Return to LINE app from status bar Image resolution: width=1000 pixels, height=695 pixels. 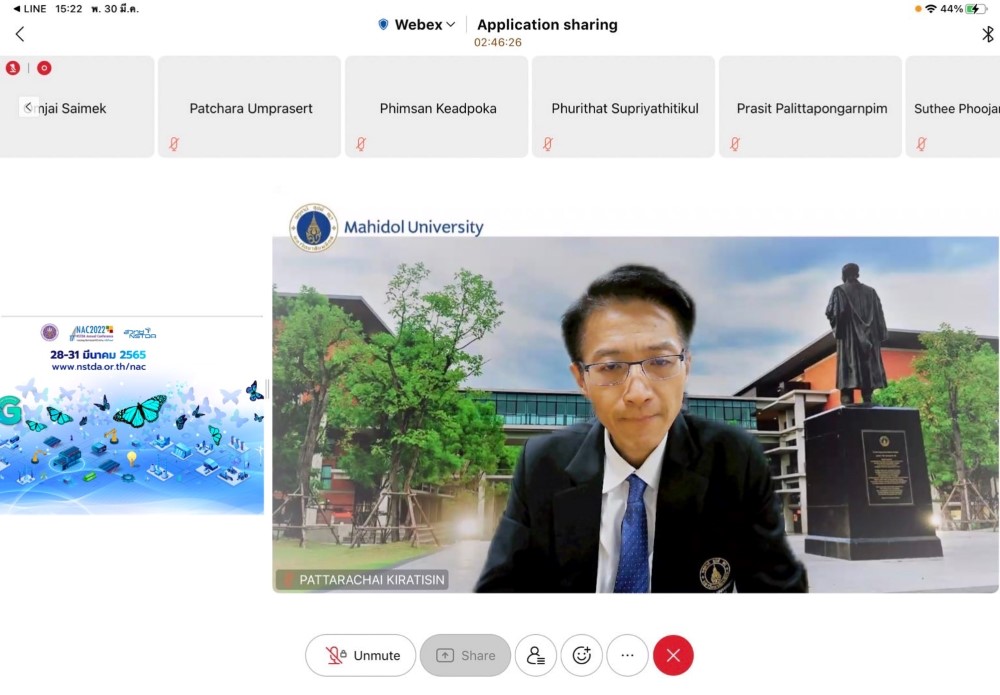coord(30,8)
